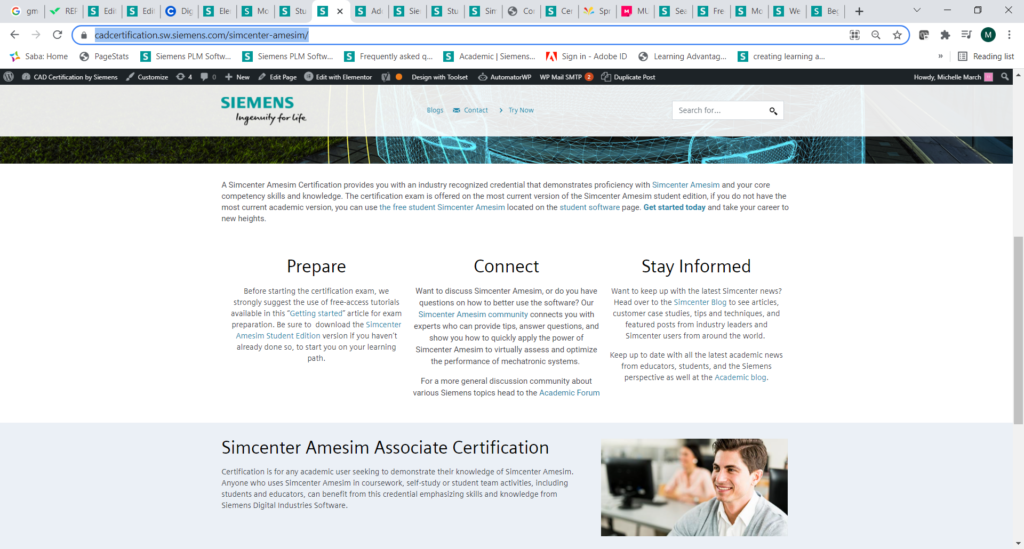
Task: Reload the current page
Action: click(57, 35)
